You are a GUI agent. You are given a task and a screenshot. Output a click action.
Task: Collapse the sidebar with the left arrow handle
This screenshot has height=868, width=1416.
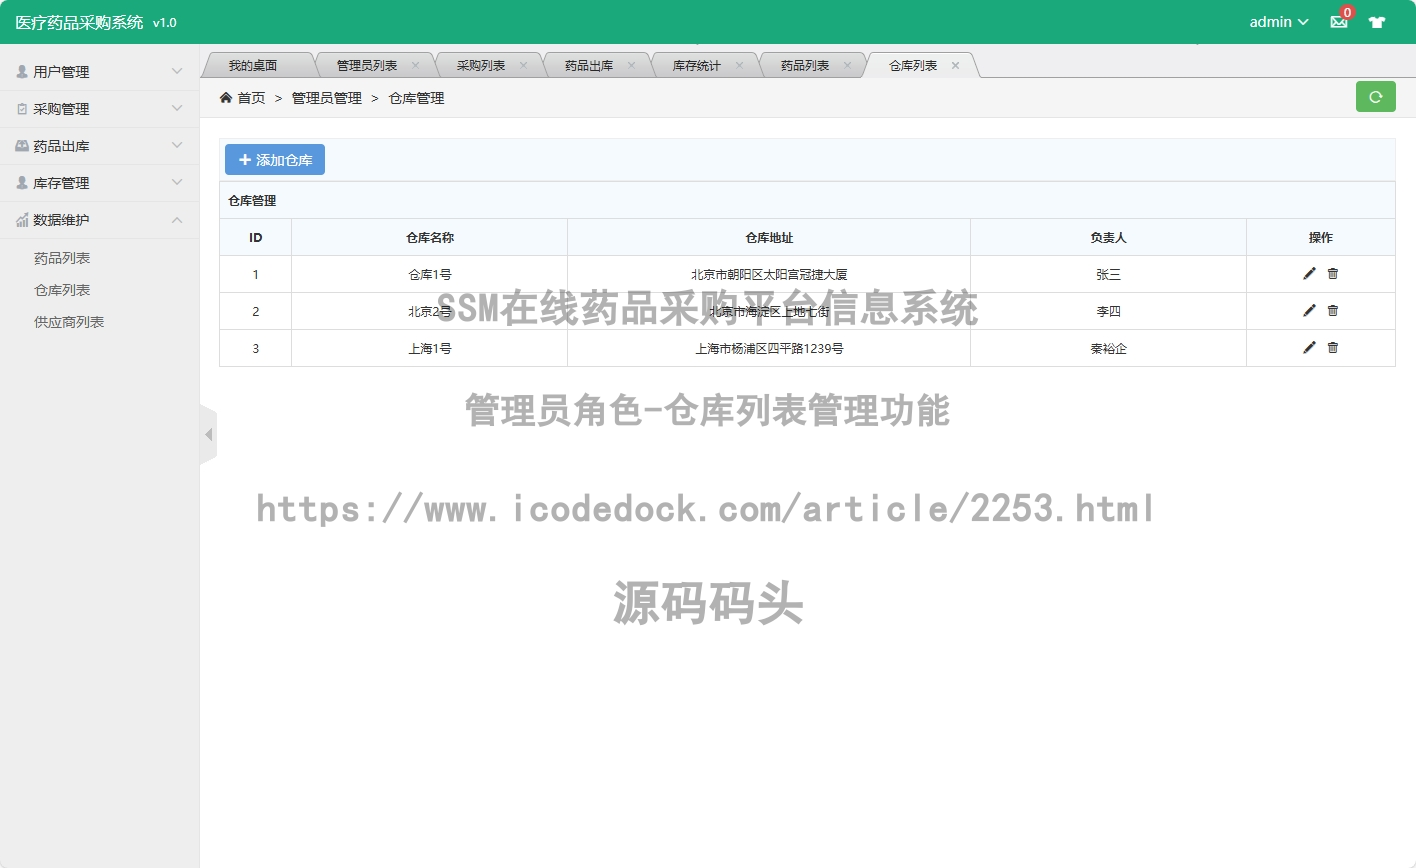208,434
